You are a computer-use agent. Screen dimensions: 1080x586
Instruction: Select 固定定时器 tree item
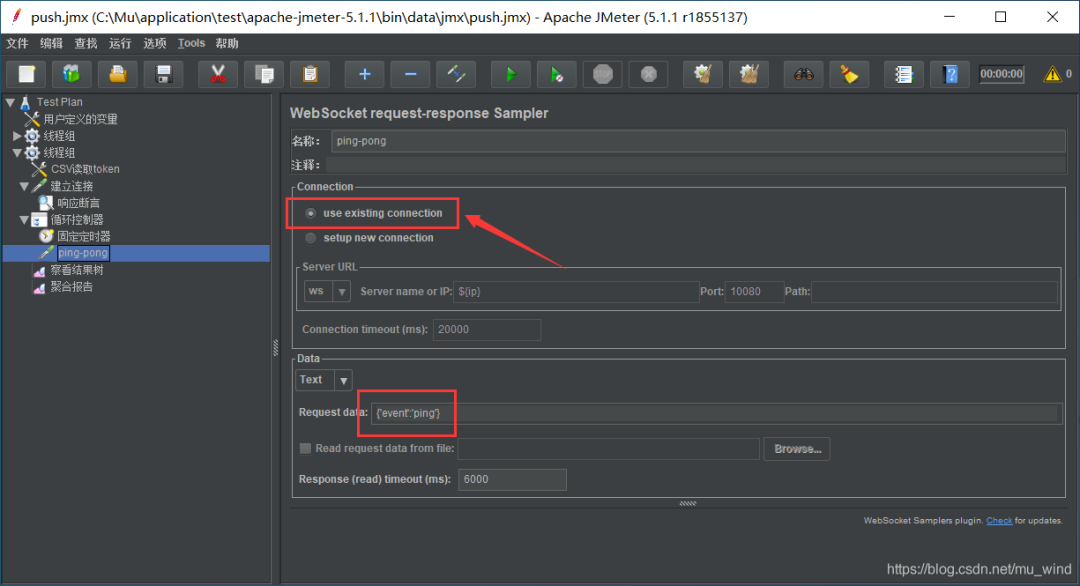(83, 237)
